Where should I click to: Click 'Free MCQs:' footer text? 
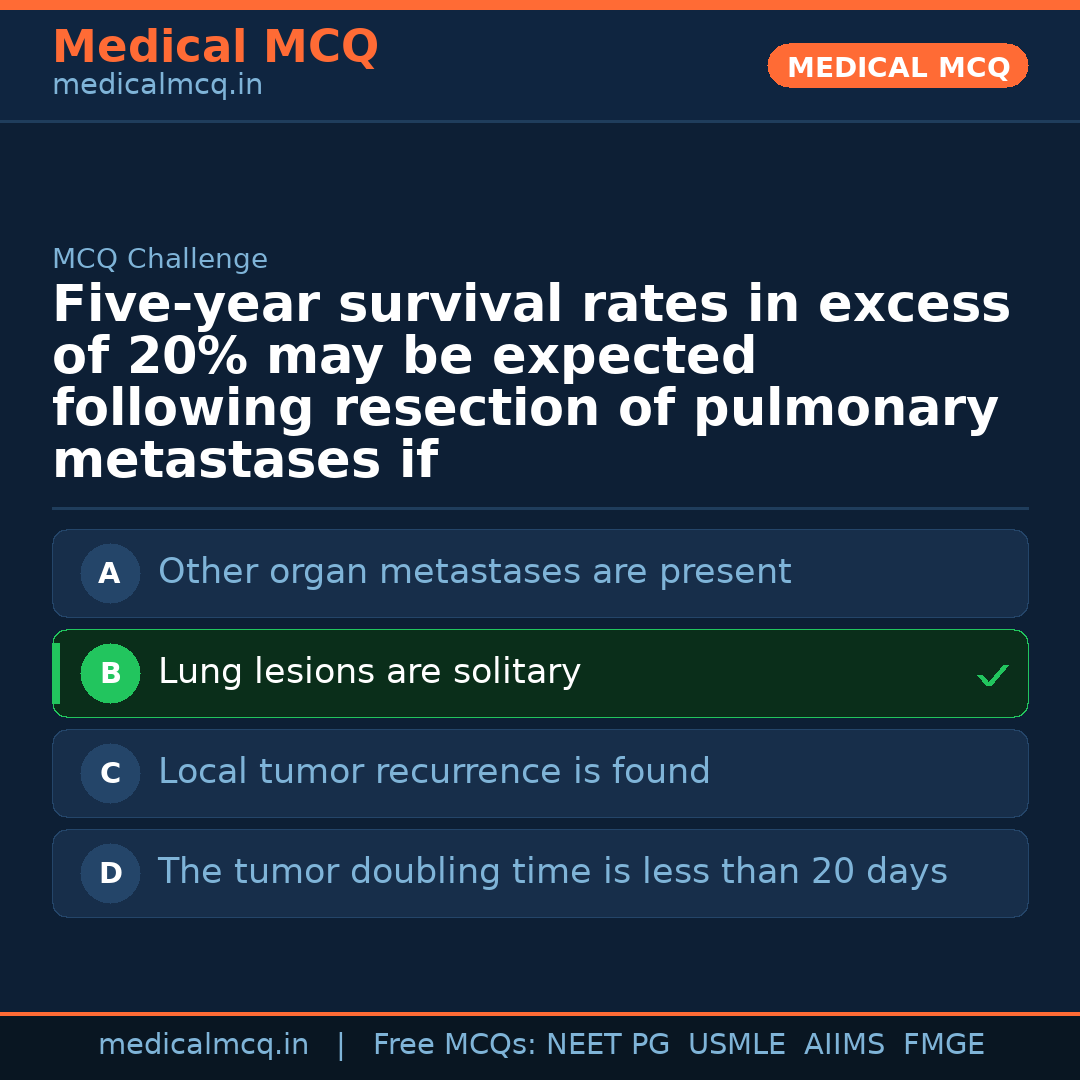click(x=455, y=1045)
